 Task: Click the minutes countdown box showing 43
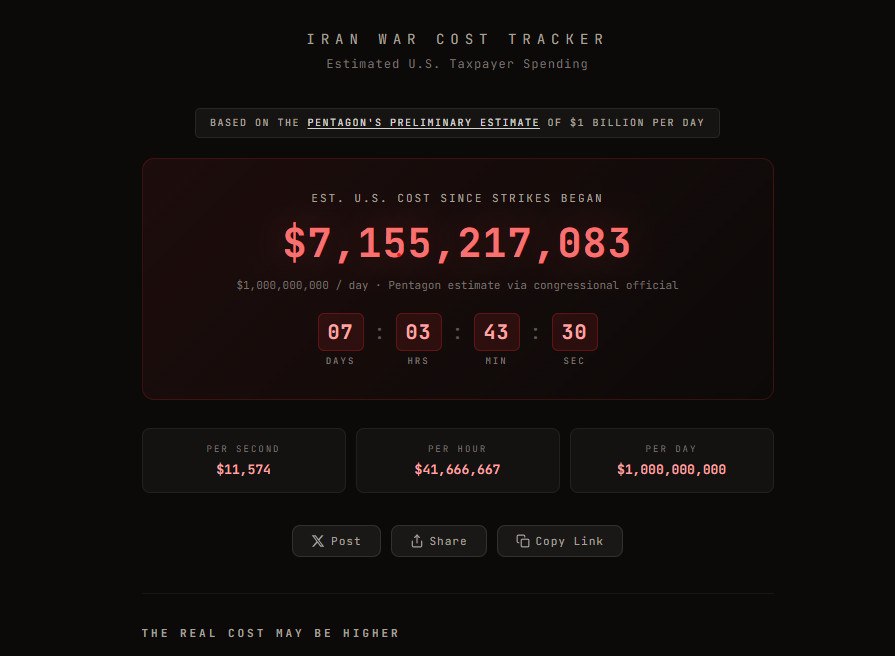(496, 332)
